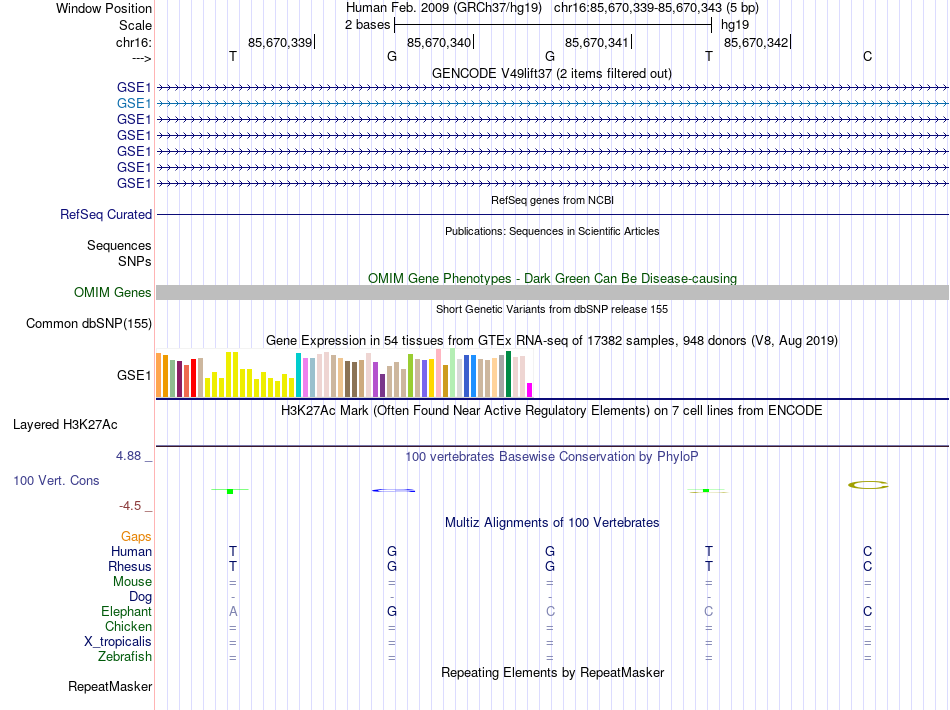Screen dimensions: 950x710
Task: Click 'Repeating Elements by RepeatMasker' title
Action: [553, 673]
